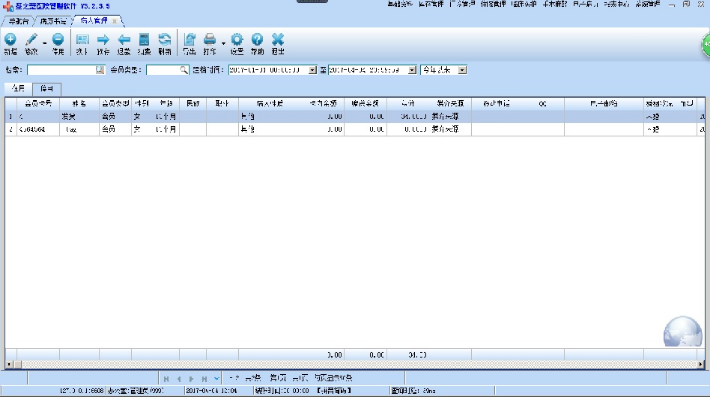Click the QQ column header
Image resolution: width=710 pixels, height=399 pixels.
(x=542, y=104)
